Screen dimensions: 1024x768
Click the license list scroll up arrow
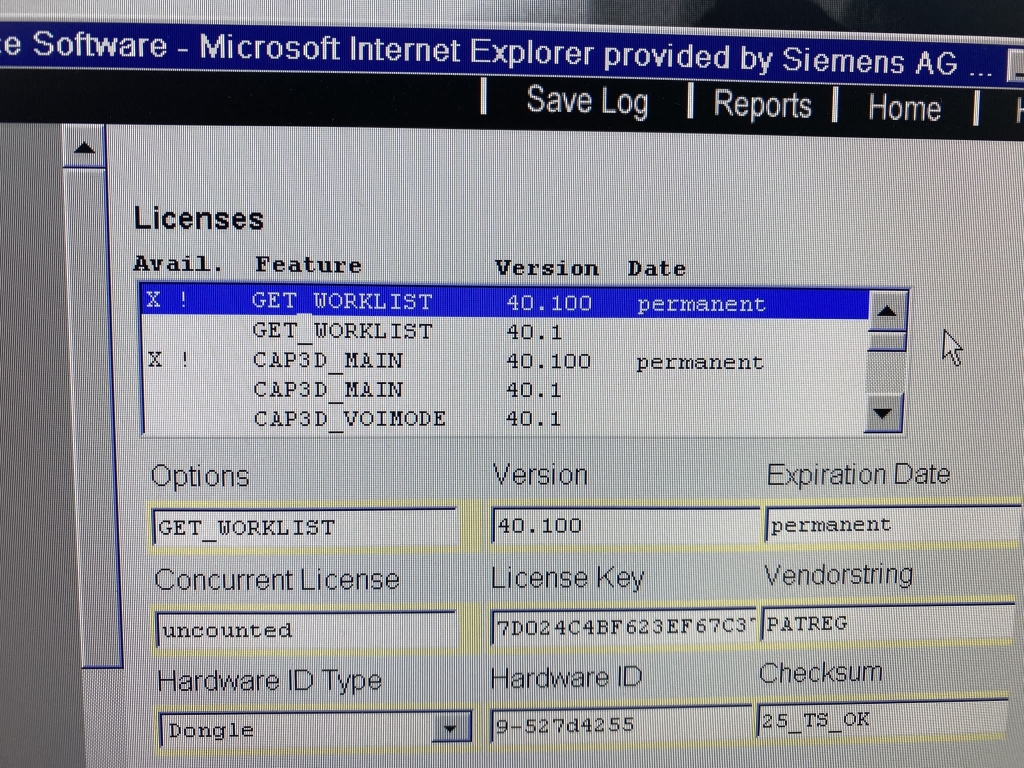pos(887,311)
